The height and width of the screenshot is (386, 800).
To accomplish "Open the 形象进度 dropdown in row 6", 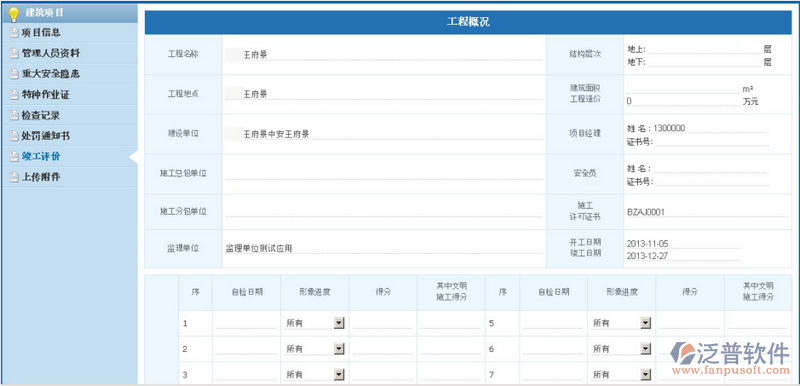I will (x=621, y=349).
